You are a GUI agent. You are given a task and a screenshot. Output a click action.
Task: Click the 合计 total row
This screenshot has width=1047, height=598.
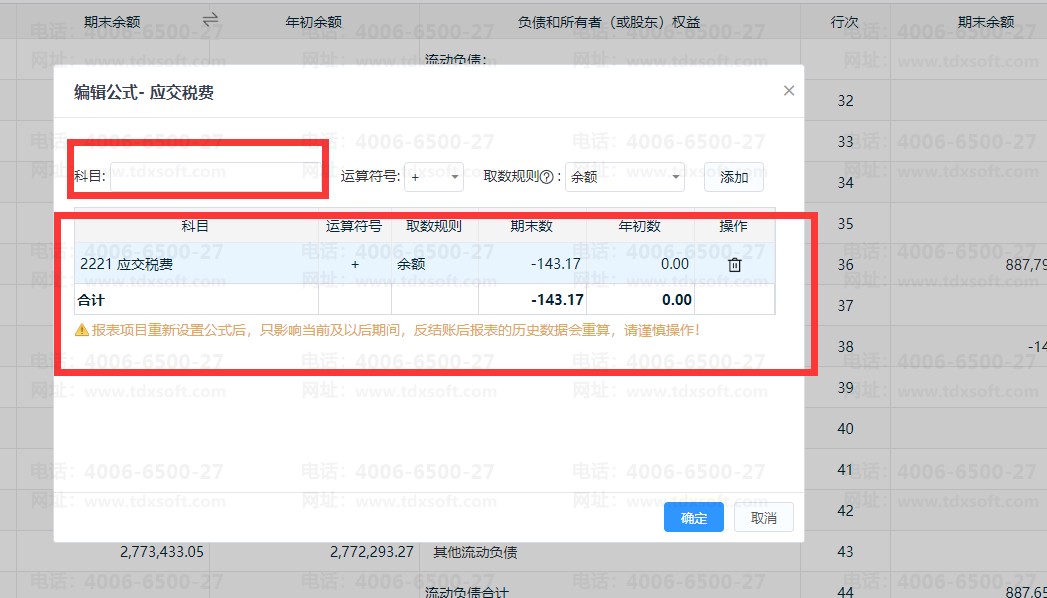pos(425,300)
